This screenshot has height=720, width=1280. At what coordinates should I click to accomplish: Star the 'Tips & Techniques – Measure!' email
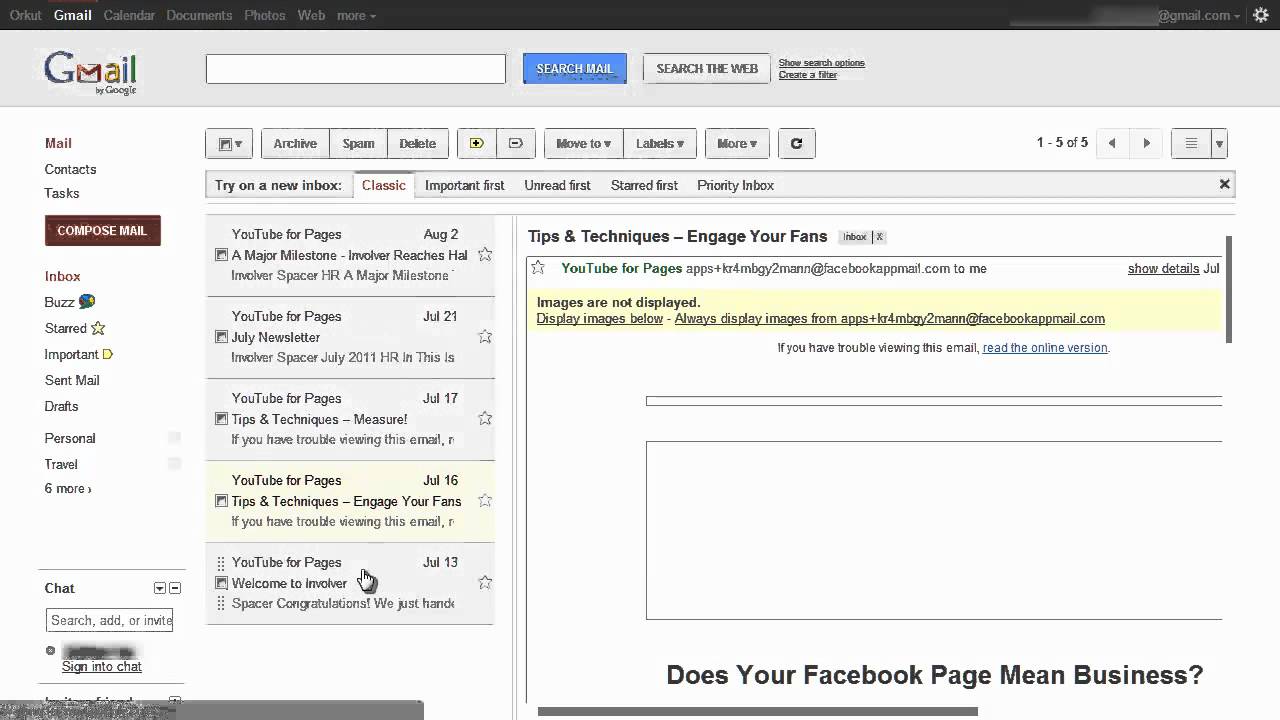(485, 418)
